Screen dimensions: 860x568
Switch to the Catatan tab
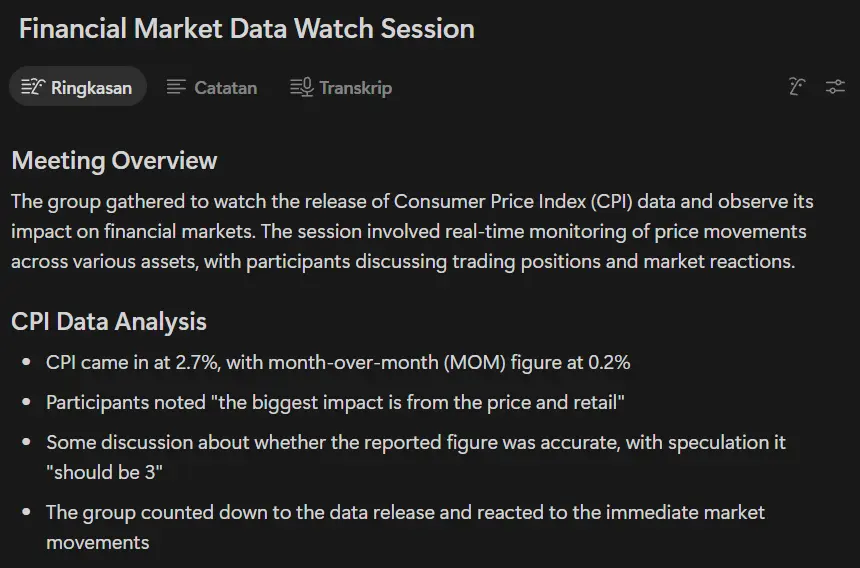pos(212,87)
